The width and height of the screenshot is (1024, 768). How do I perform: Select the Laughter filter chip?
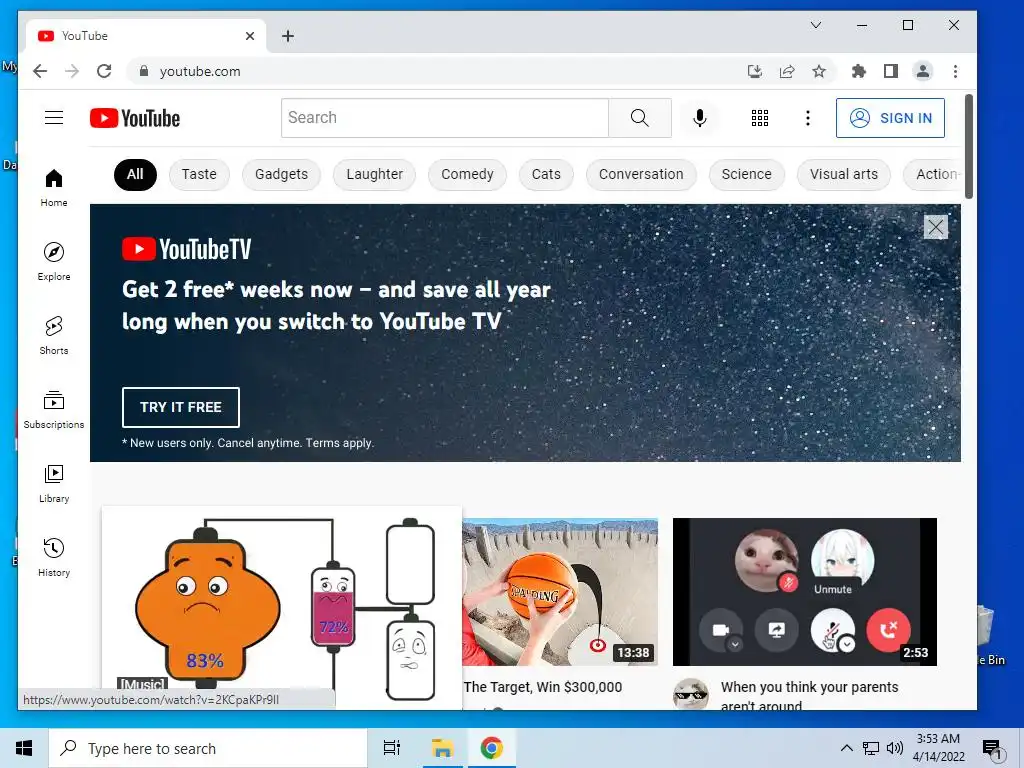374,174
